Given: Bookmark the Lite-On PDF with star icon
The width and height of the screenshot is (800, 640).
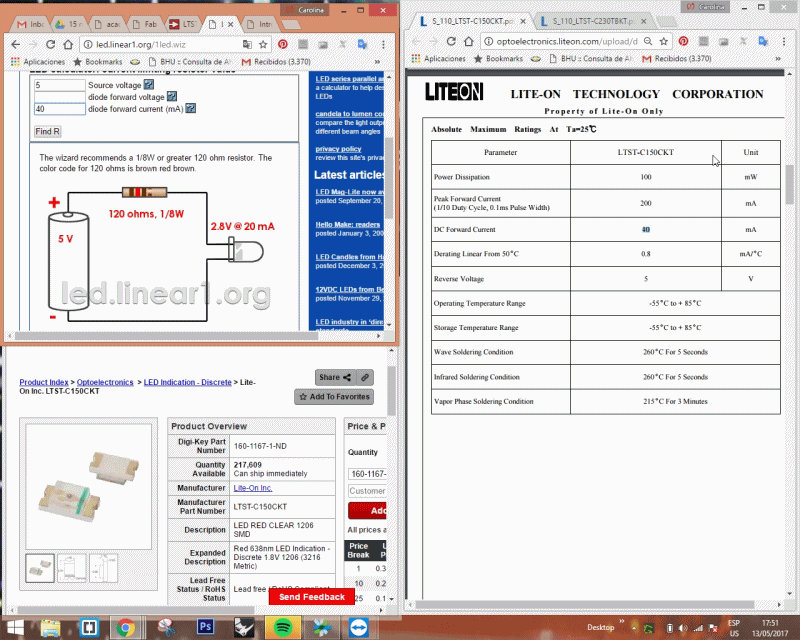Looking at the screenshot, I should click(x=664, y=41).
